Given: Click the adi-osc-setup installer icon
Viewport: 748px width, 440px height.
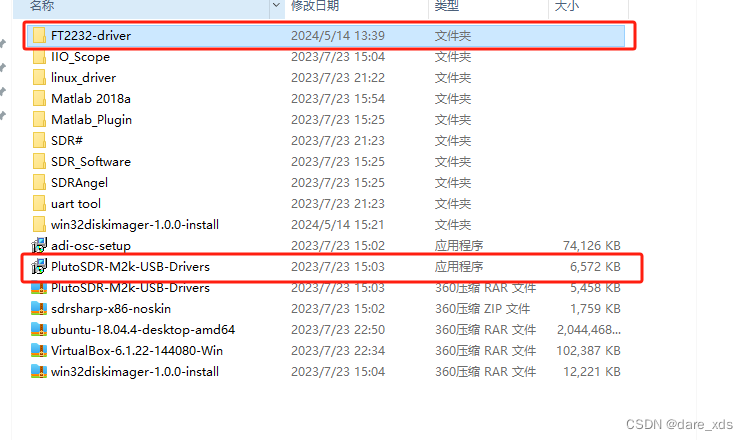Looking at the screenshot, I should (x=39, y=245).
